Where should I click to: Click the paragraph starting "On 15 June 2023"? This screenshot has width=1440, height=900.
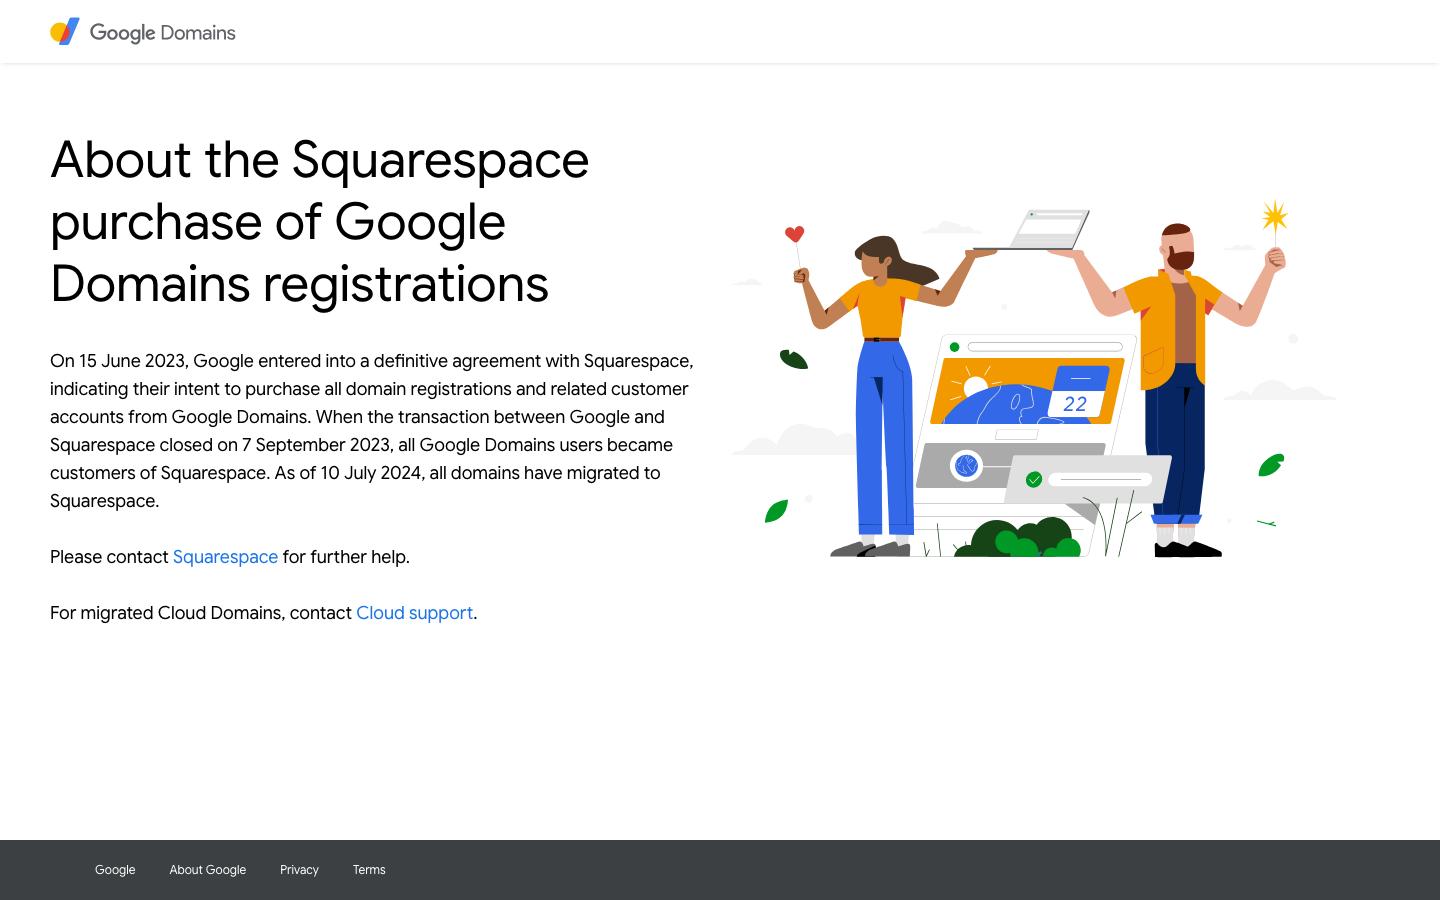click(372, 431)
